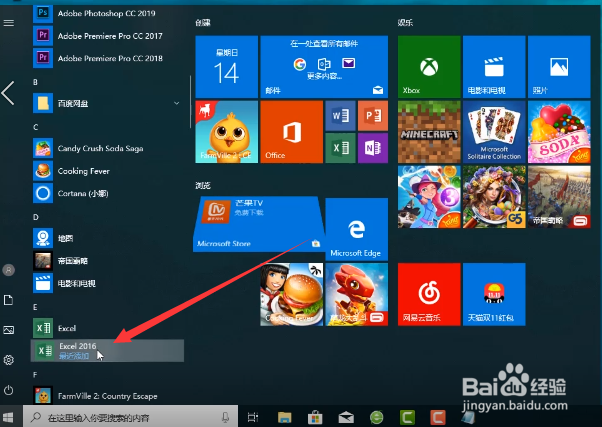Open the Minecraft tile

pyautogui.click(x=429, y=132)
